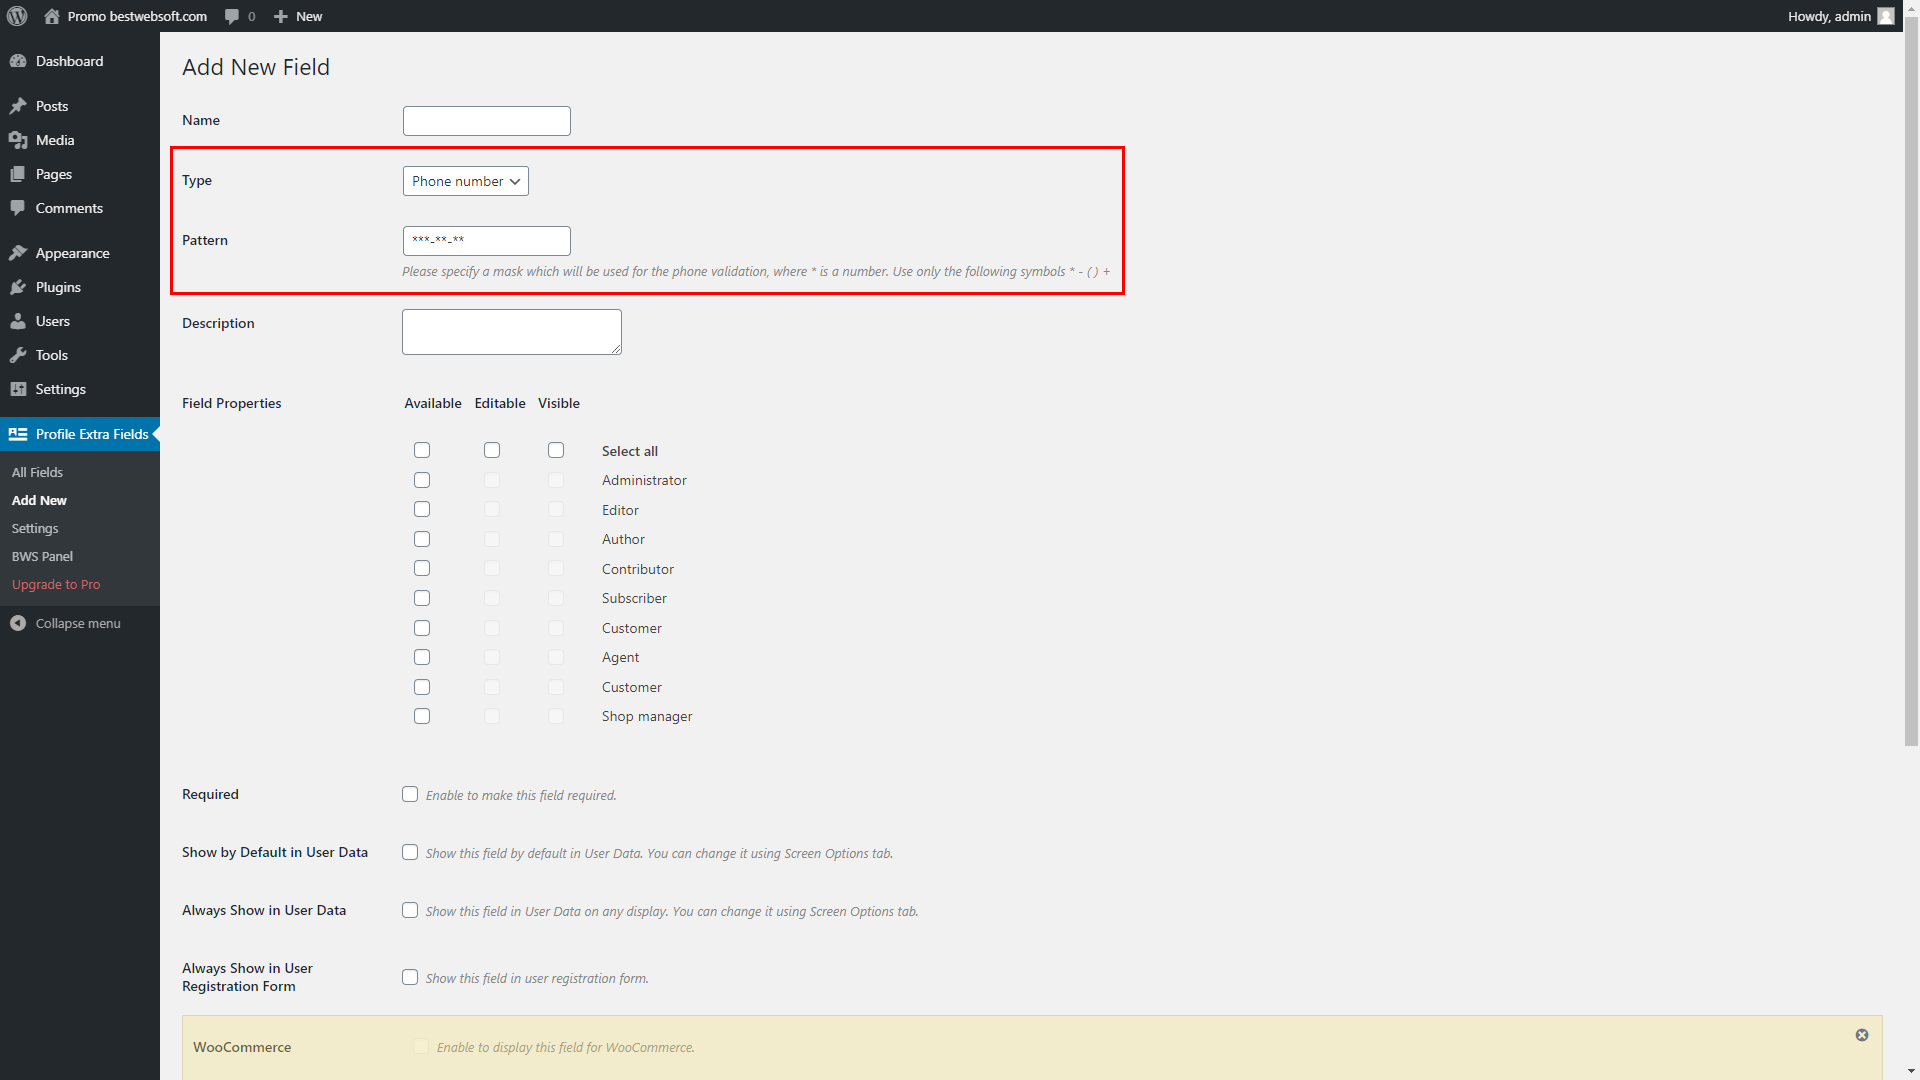The image size is (1920, 1080).
Task: Open the BWS Panel submenu item
Action: coord(42,556)
